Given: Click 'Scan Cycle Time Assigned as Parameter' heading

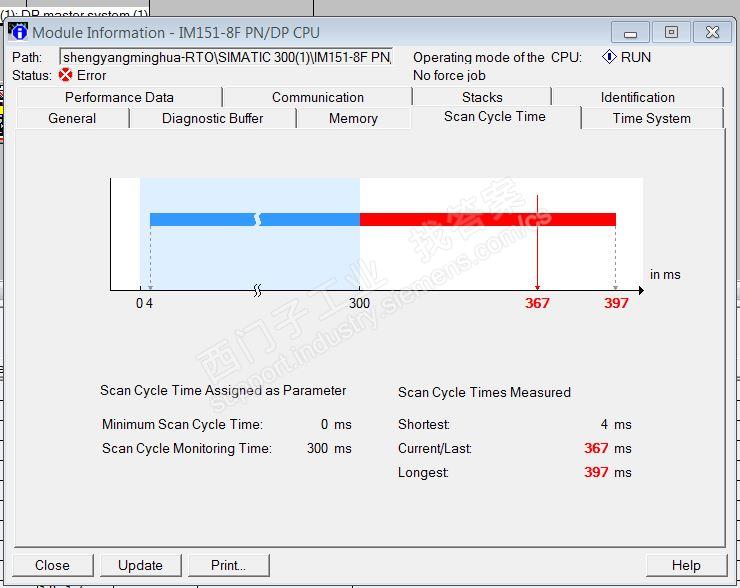Looking at the screenshot, I should point(223,390).
